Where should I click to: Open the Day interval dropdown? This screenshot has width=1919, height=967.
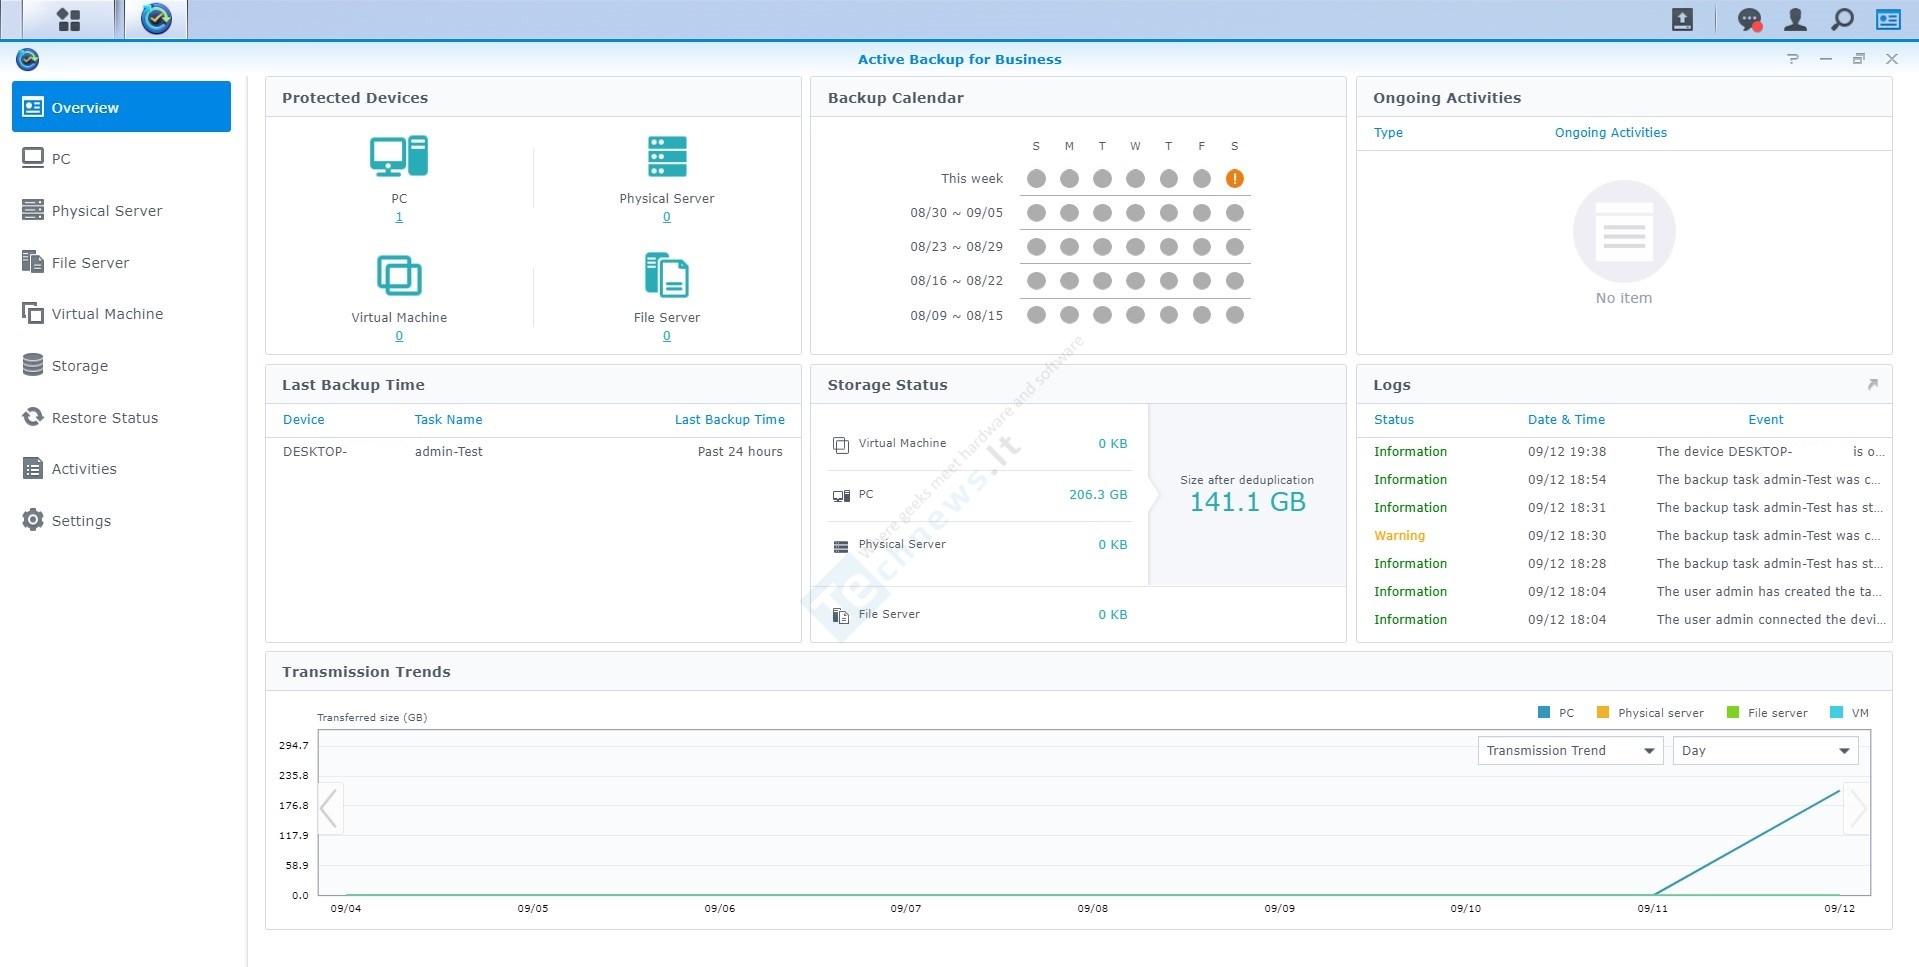click(x=1765, y=751)
